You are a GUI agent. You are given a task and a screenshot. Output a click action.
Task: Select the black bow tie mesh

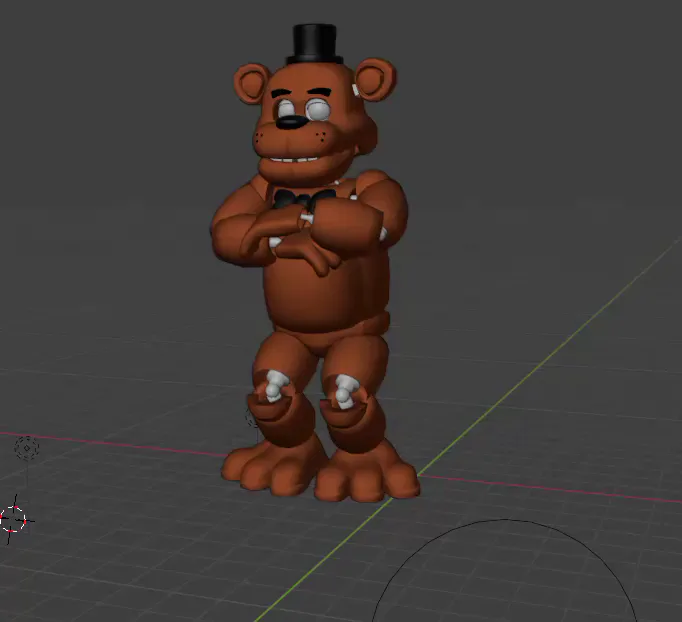[x=303, y=200]
